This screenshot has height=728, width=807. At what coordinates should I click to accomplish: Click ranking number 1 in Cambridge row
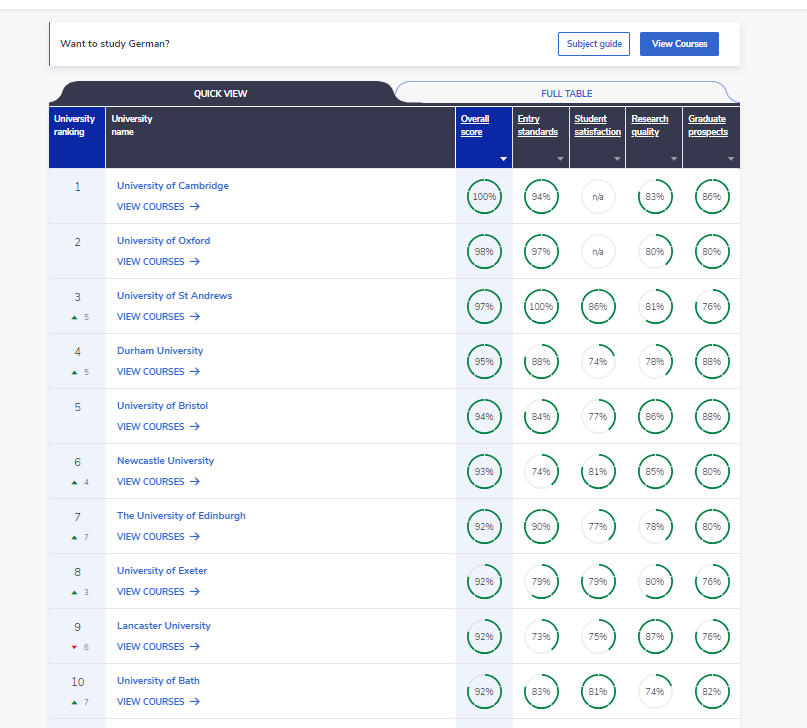[x=77, y=187]
